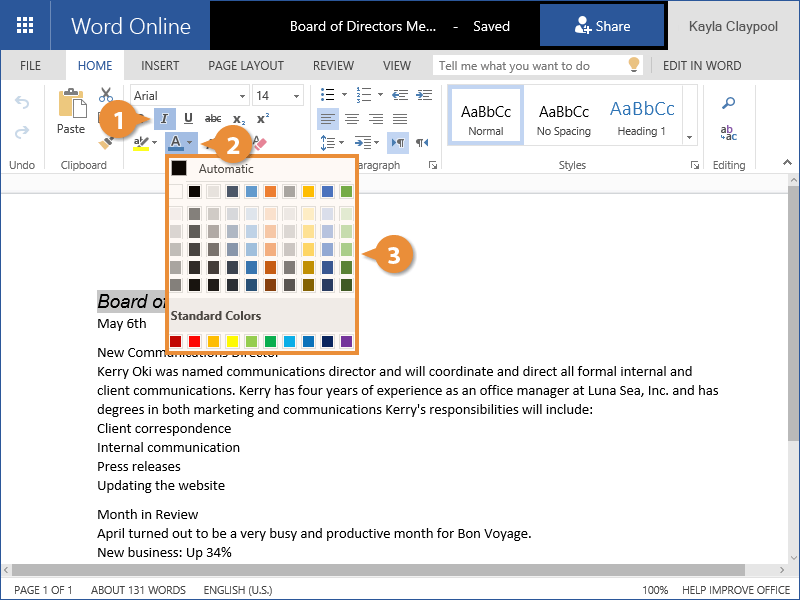This screenshot has width=800, height=600.
Task: Open Find with the magnifier icon
Action: coord(729,103)
